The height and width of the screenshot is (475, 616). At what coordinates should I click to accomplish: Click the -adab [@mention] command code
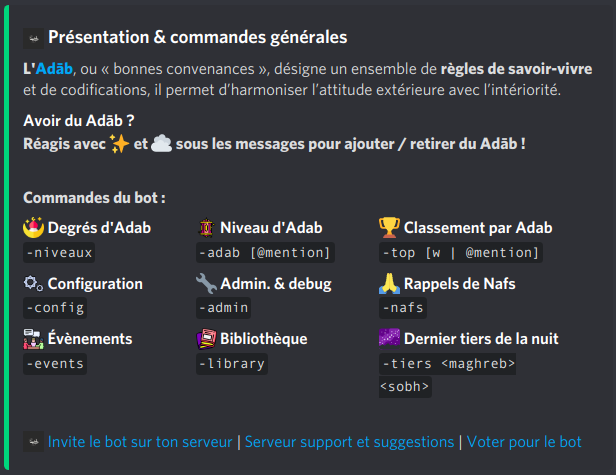265,253
